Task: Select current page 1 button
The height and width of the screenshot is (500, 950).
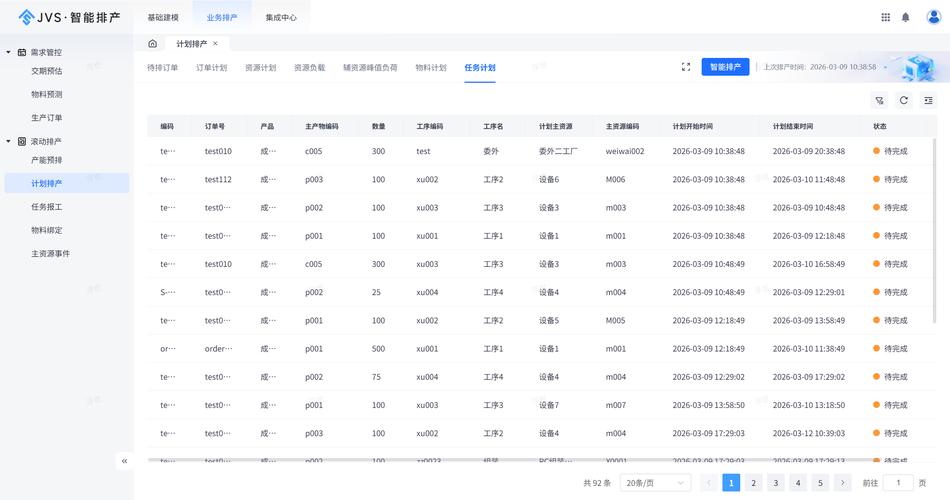Action: point(731,483)
